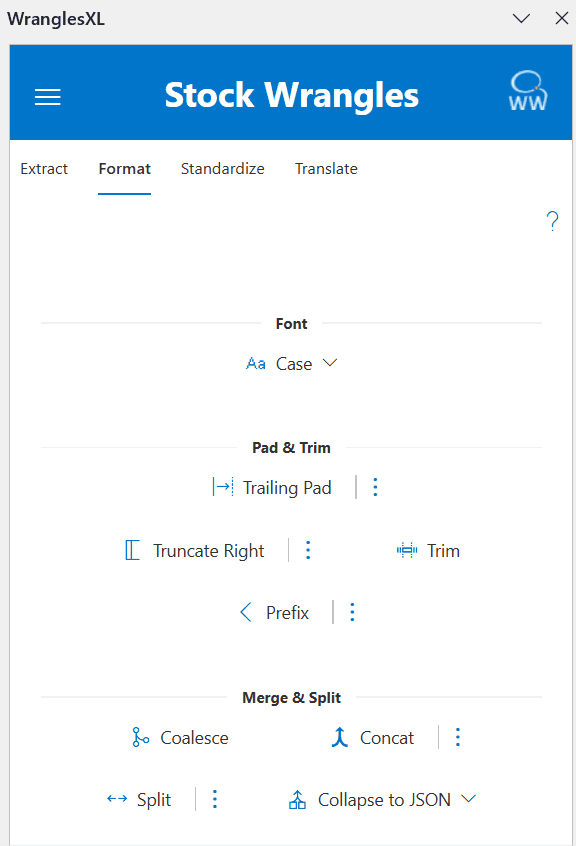The height and width of the screenshot is (846, 576).
Task: Switch to the Standardize tab
Action: coord(222,169)
